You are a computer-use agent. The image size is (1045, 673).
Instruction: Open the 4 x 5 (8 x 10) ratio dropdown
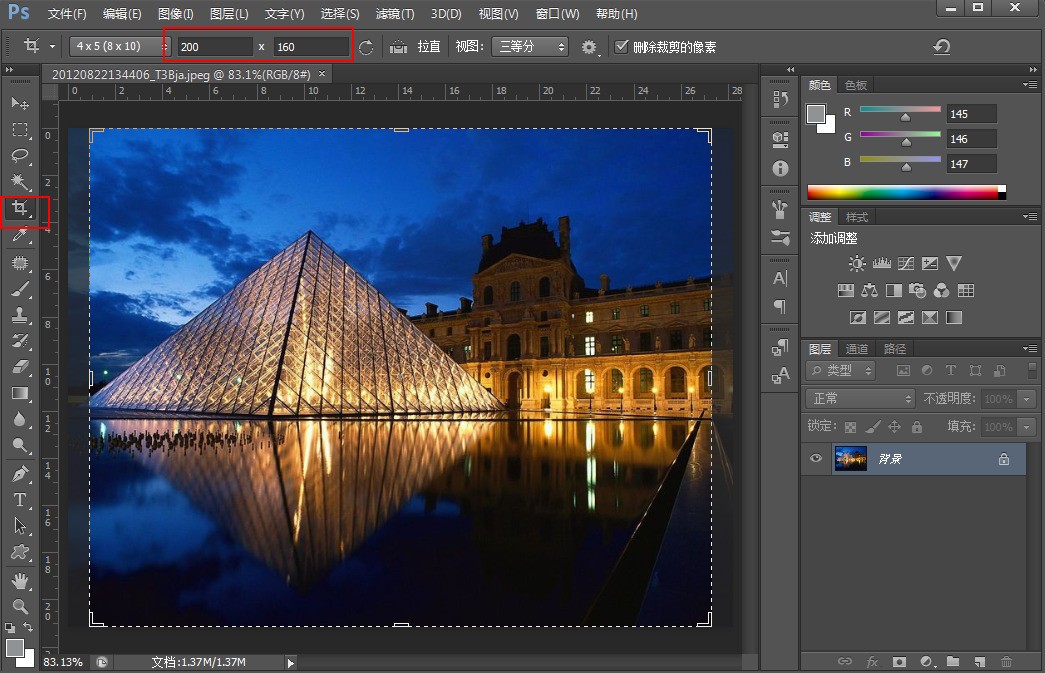pyautogui.click(x=120, y=47)
